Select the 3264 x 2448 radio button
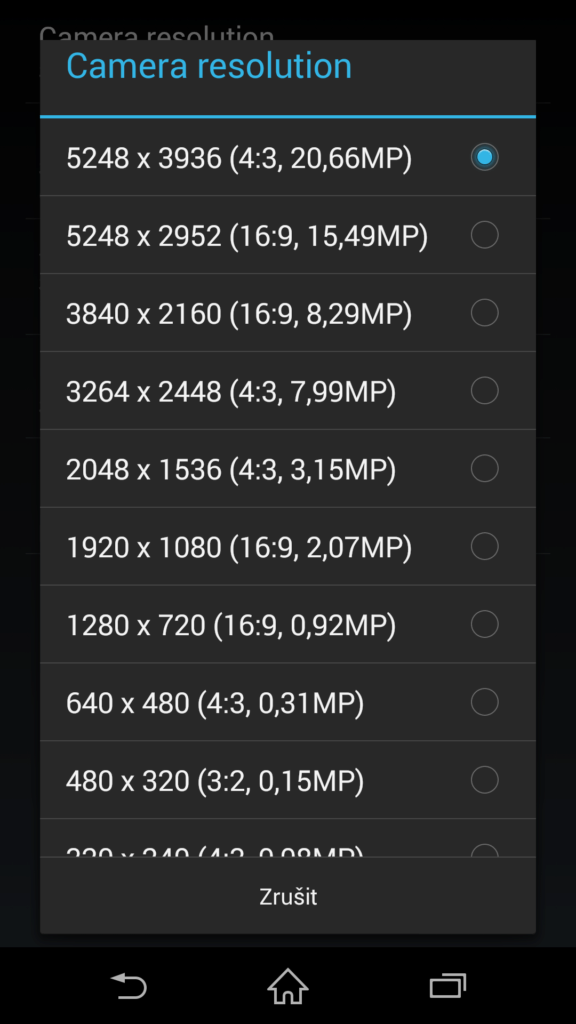The width and height of the screenshot is (576, 1024). (485, 391)
